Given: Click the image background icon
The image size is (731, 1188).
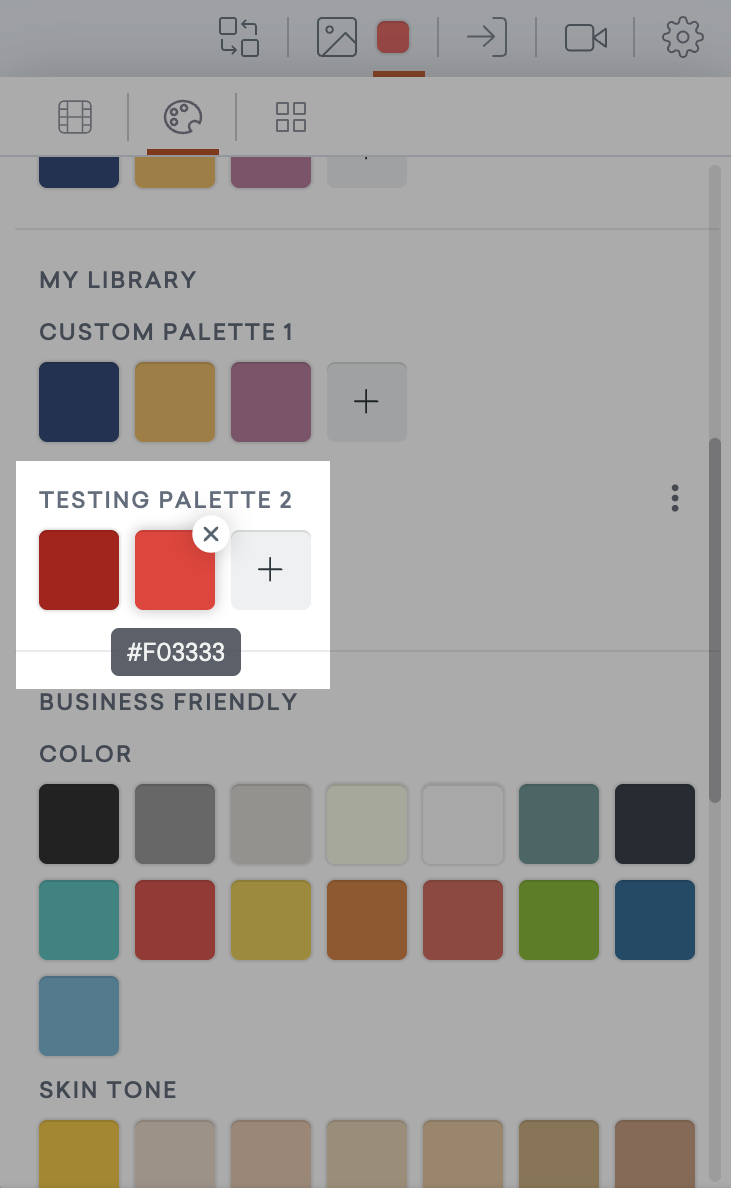Looking at the screenshot, I should (x=336, y=37).
